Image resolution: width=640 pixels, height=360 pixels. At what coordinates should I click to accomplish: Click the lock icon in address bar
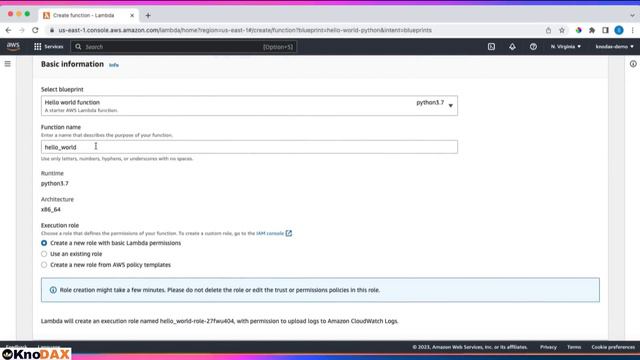[x=52, y=30]
